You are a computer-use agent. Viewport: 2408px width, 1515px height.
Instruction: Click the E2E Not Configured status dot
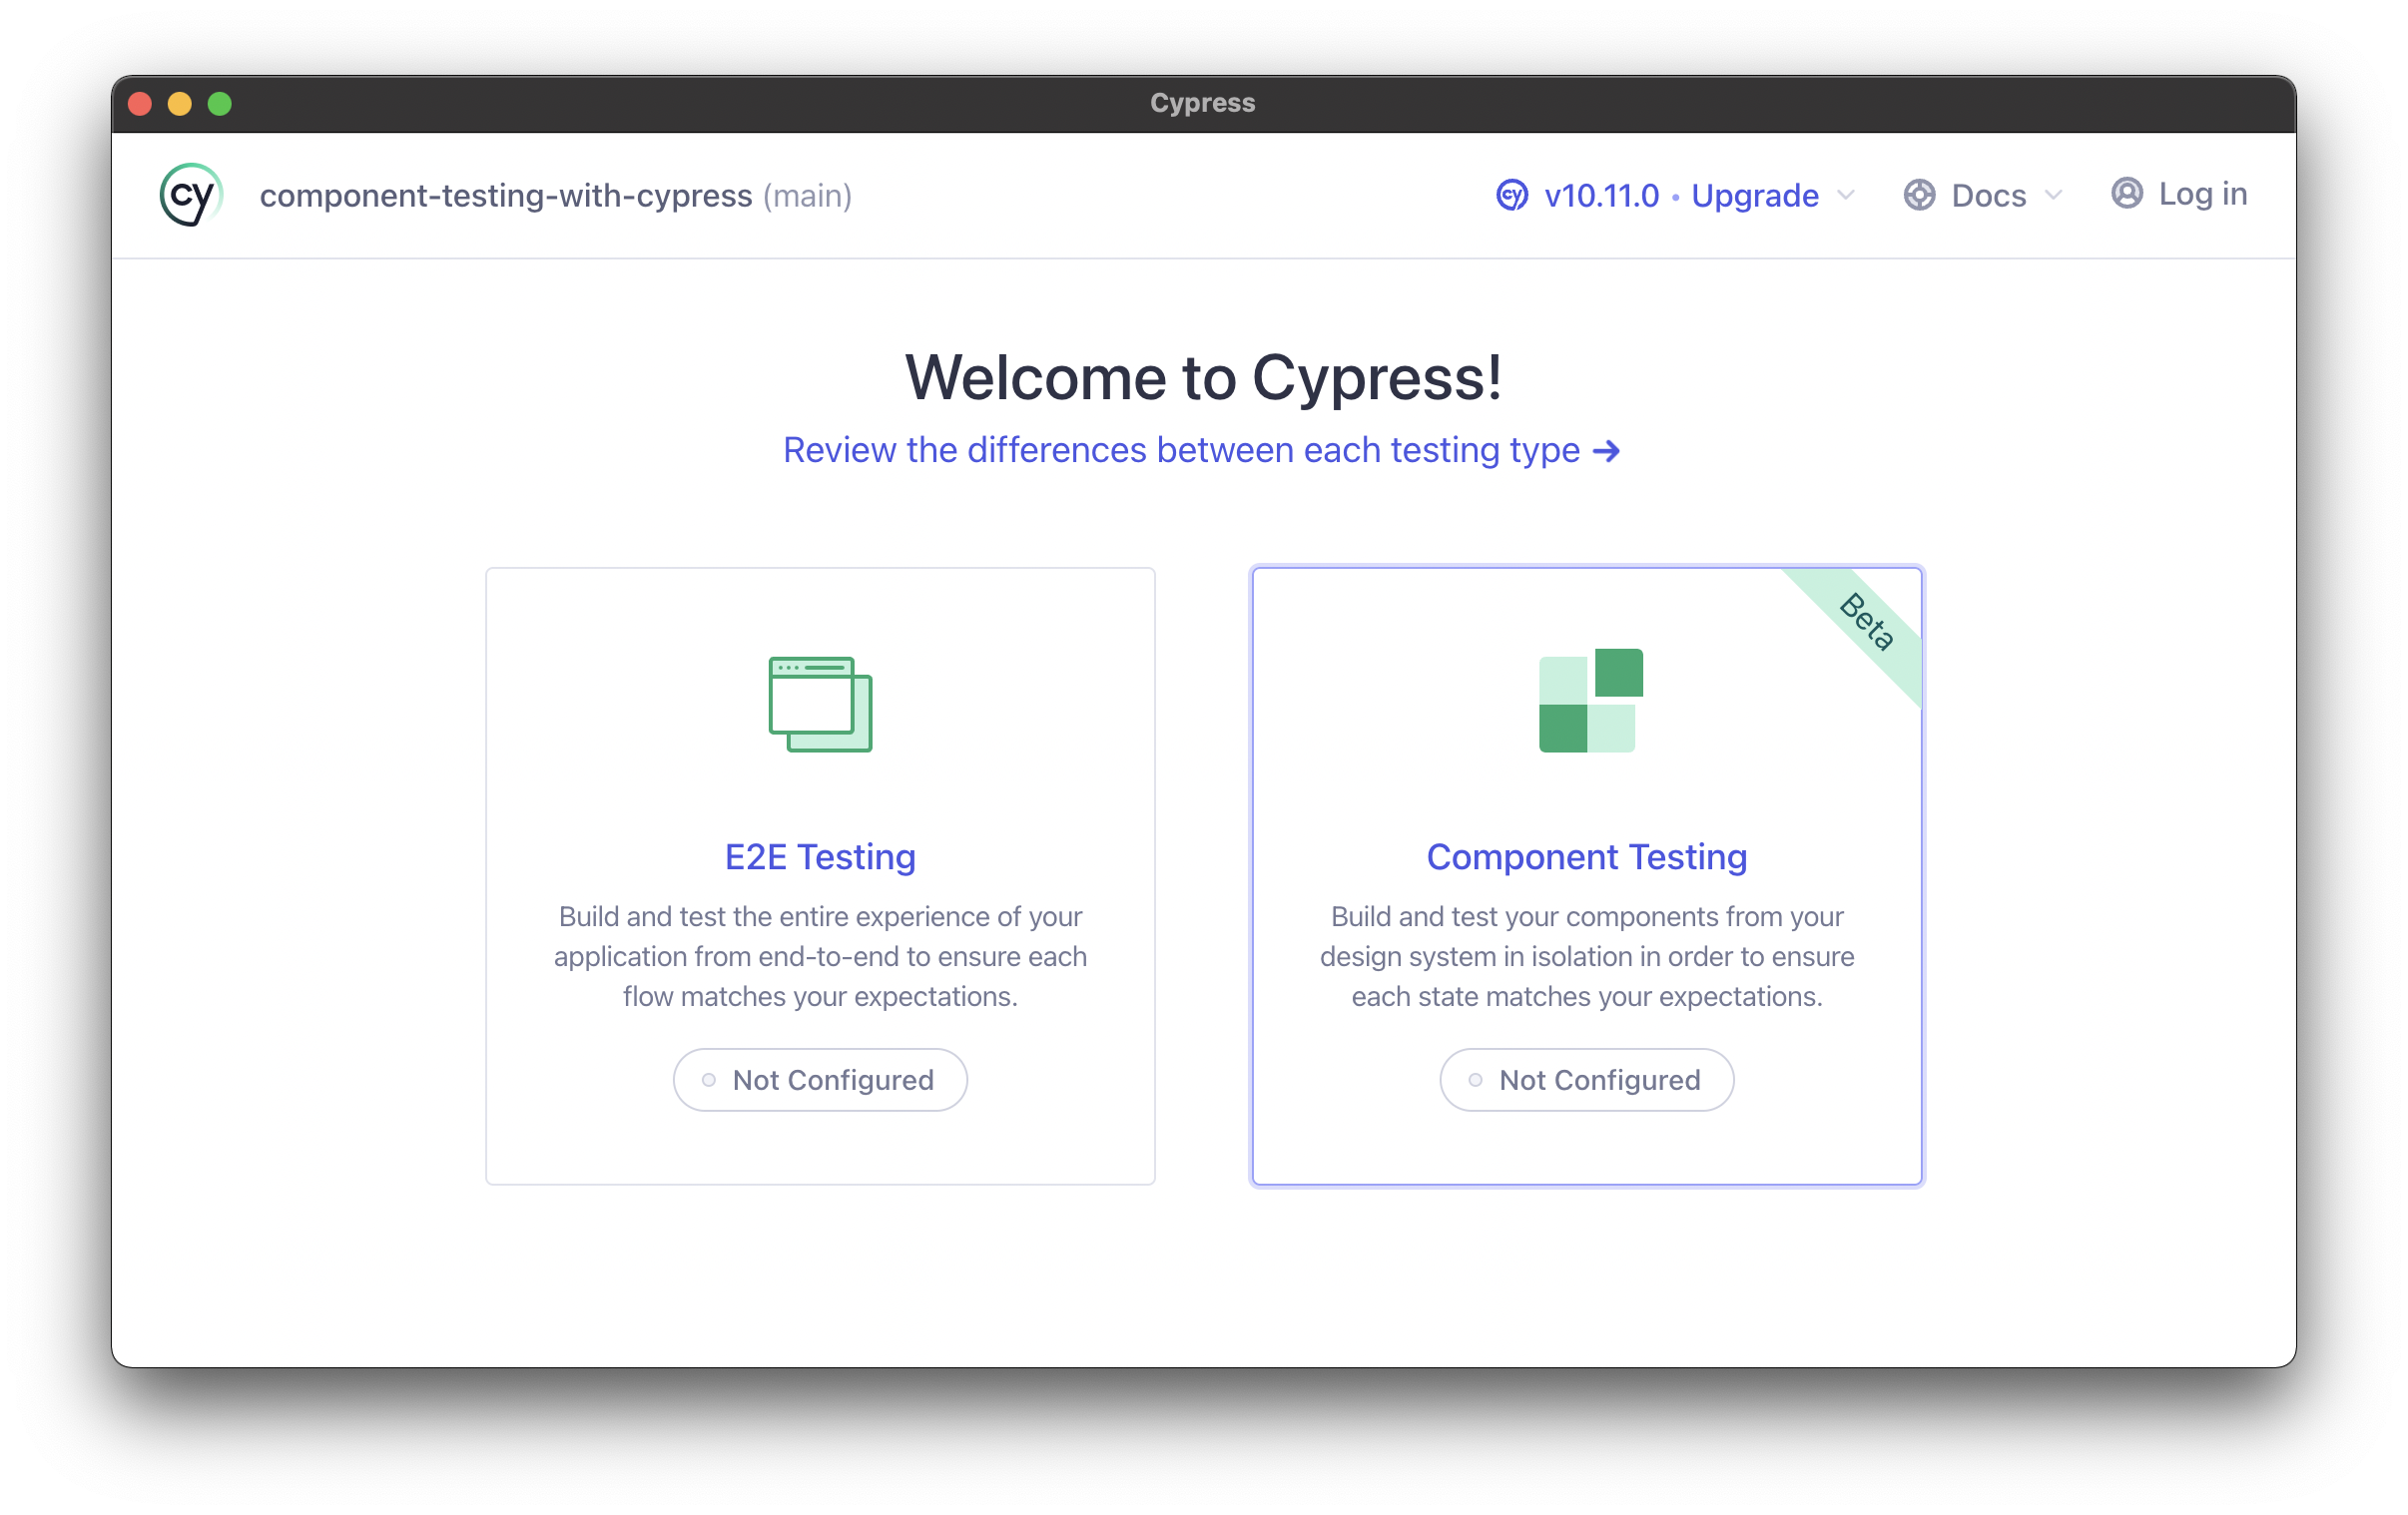point(709,1080)
